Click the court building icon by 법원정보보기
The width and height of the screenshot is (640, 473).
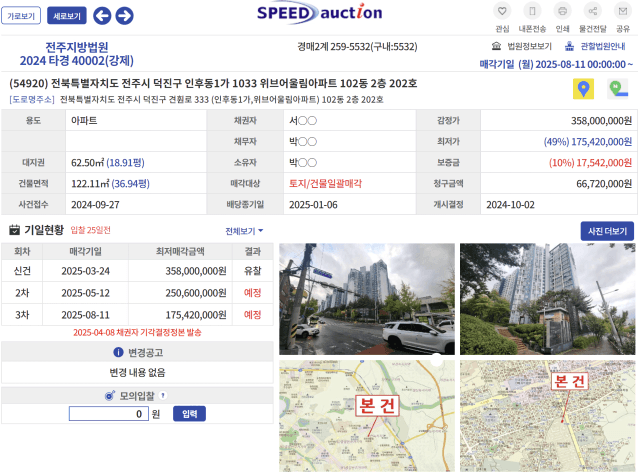(x=496, y=46)
